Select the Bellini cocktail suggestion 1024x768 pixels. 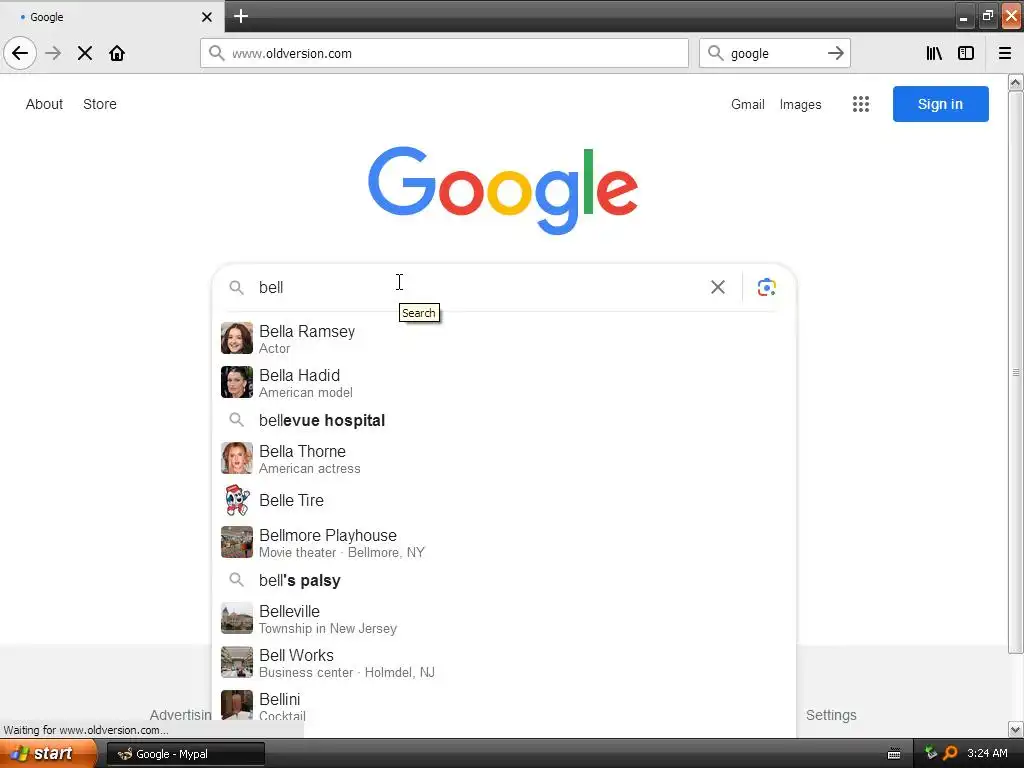click(x=504, y=704)
